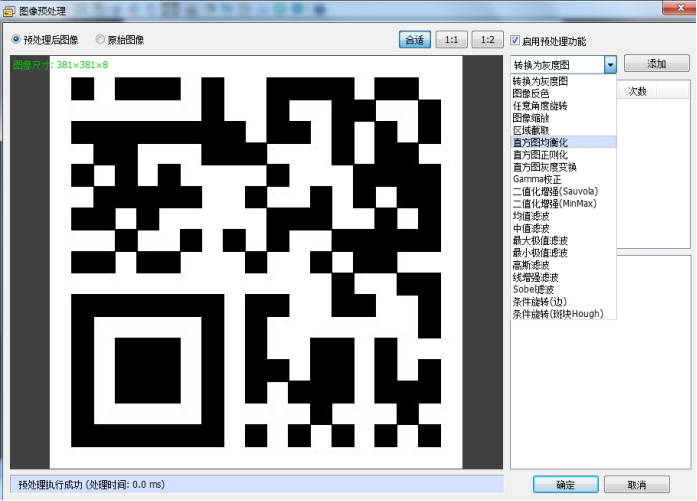Click the 添加 button
The height and width of the screenshot is (501, 697).
[657, 64]
